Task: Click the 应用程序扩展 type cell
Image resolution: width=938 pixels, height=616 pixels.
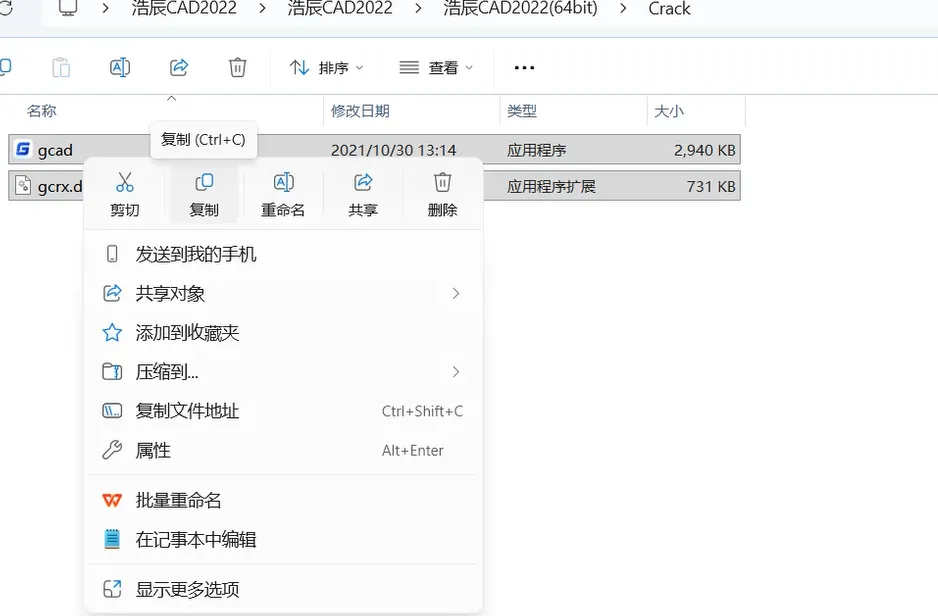Action: [x=551, y=187]
